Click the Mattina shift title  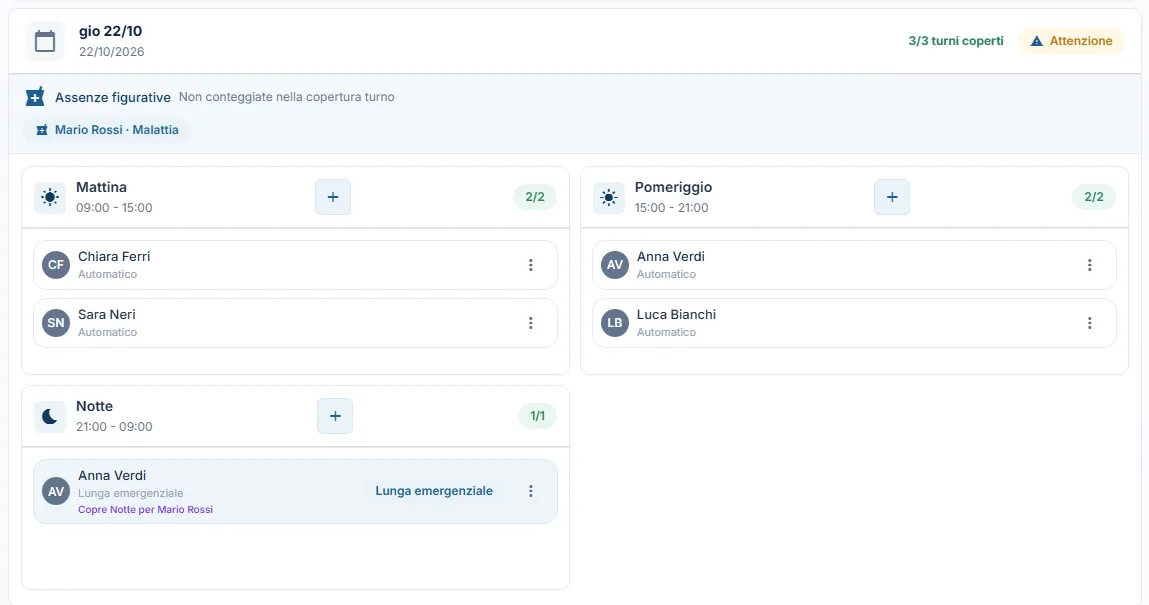(x=101, y=188)
